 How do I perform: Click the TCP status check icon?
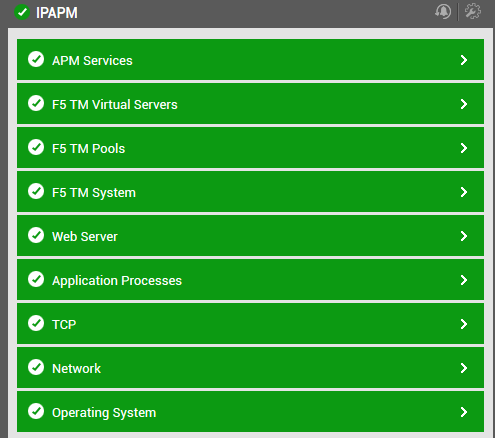[36, 323]
